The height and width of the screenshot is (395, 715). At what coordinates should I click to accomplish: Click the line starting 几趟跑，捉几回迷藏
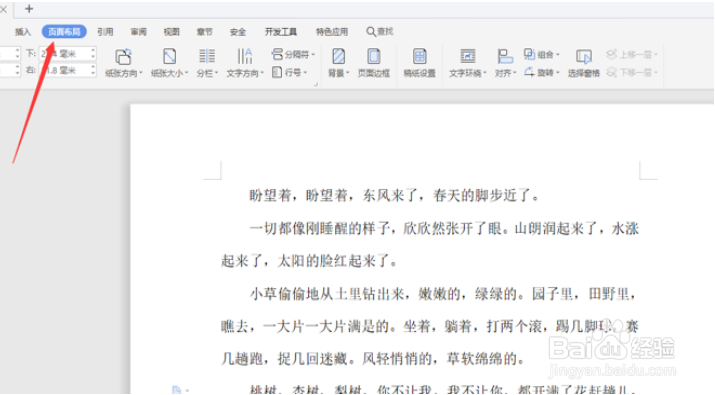tap(373, 359)
